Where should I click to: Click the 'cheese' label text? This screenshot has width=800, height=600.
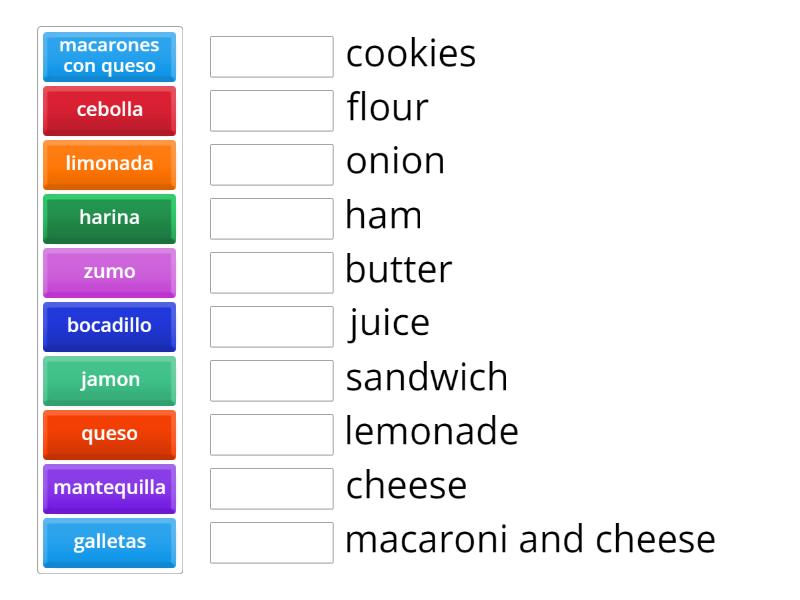(x=405, y=486)
